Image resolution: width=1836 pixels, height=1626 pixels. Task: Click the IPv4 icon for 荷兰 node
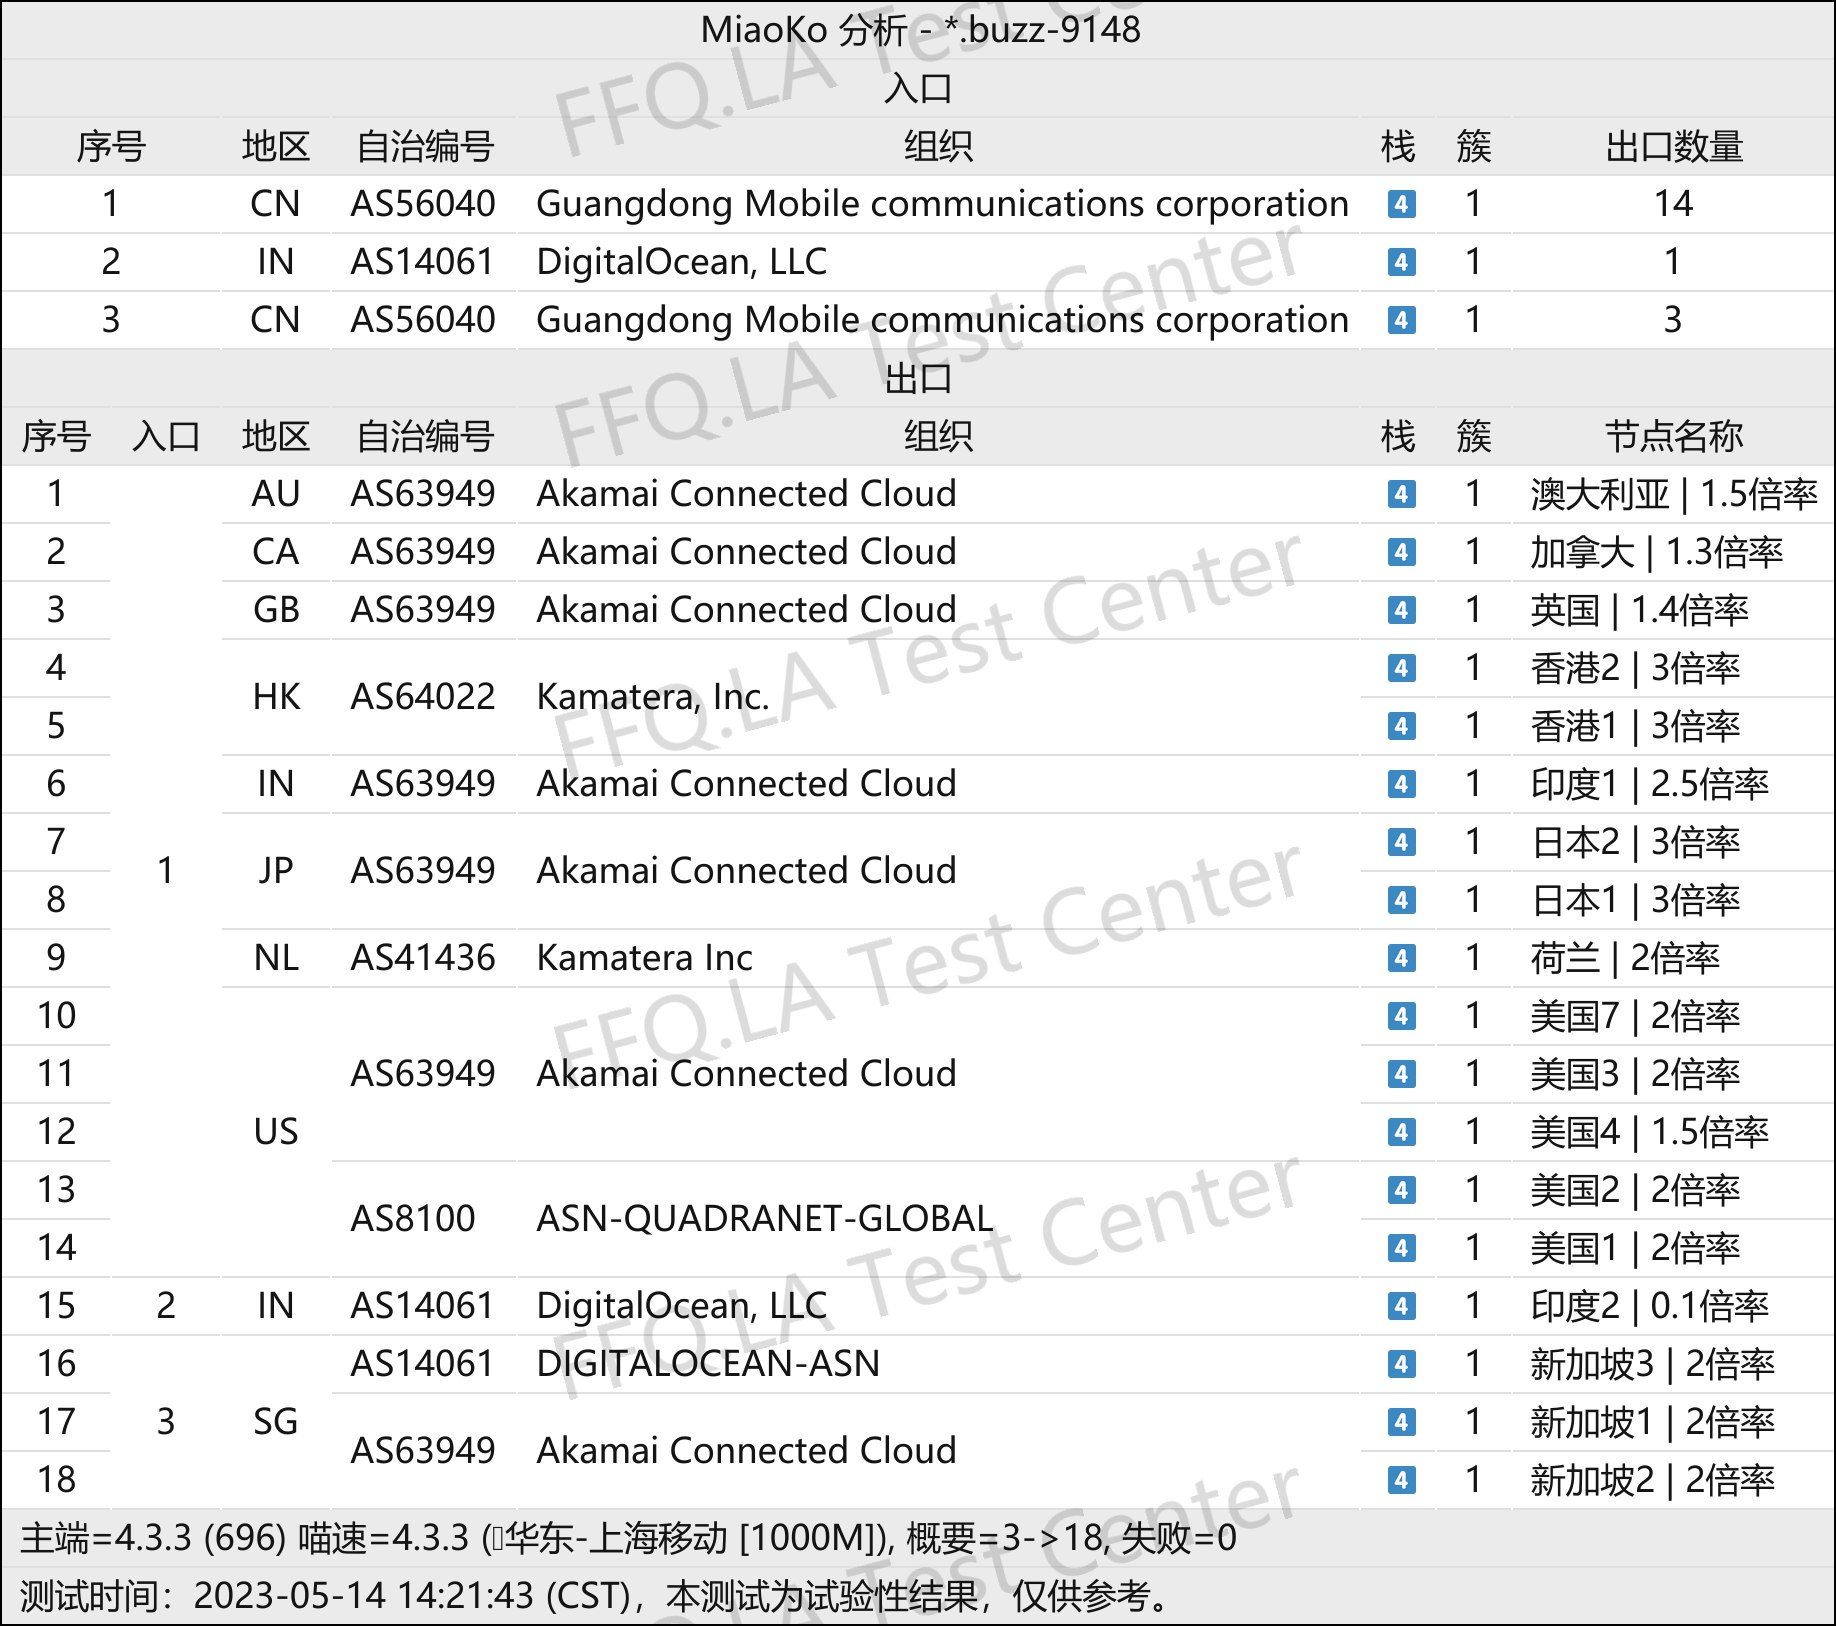[1401, 958]
